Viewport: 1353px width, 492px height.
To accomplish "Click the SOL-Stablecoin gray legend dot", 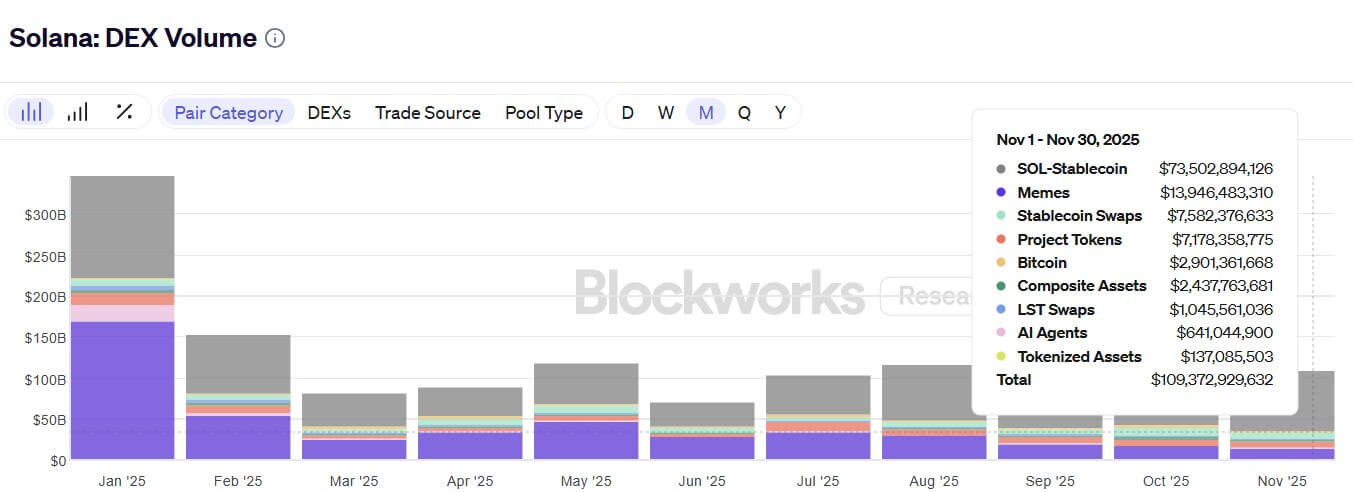I will [1002, 169].
